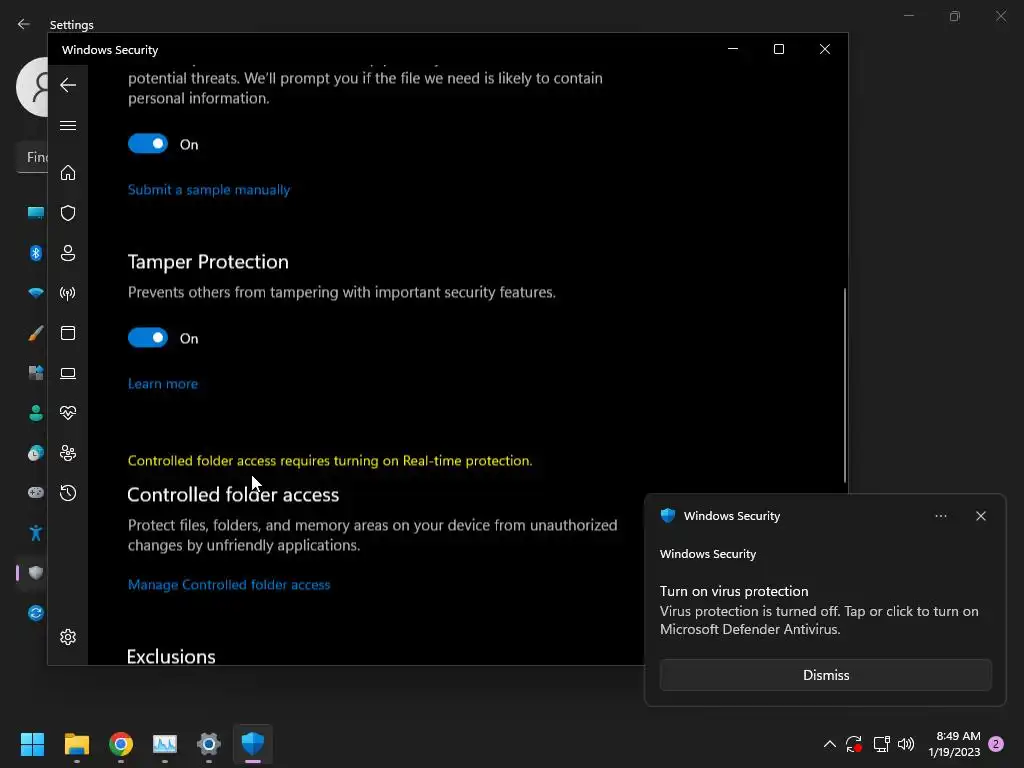The width and height of the screenshot is (1024, 768).
Task: Click Turn on virus protection notification text
Action: pos(734,591)
